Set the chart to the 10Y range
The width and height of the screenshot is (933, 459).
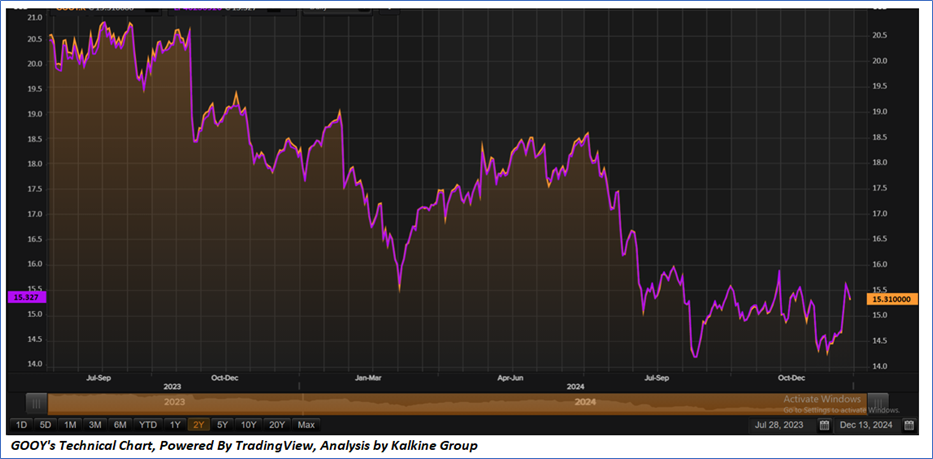pos(249,425)
